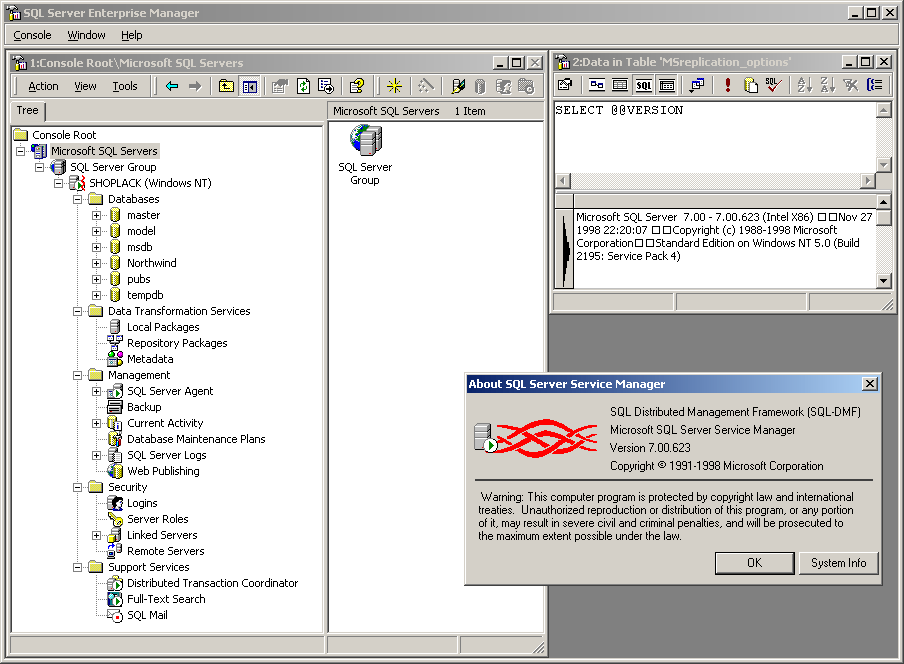The height and width of the screenshot is (664, 904).
Task: Click the New yellow star icon
Action: tap(395, 87)
